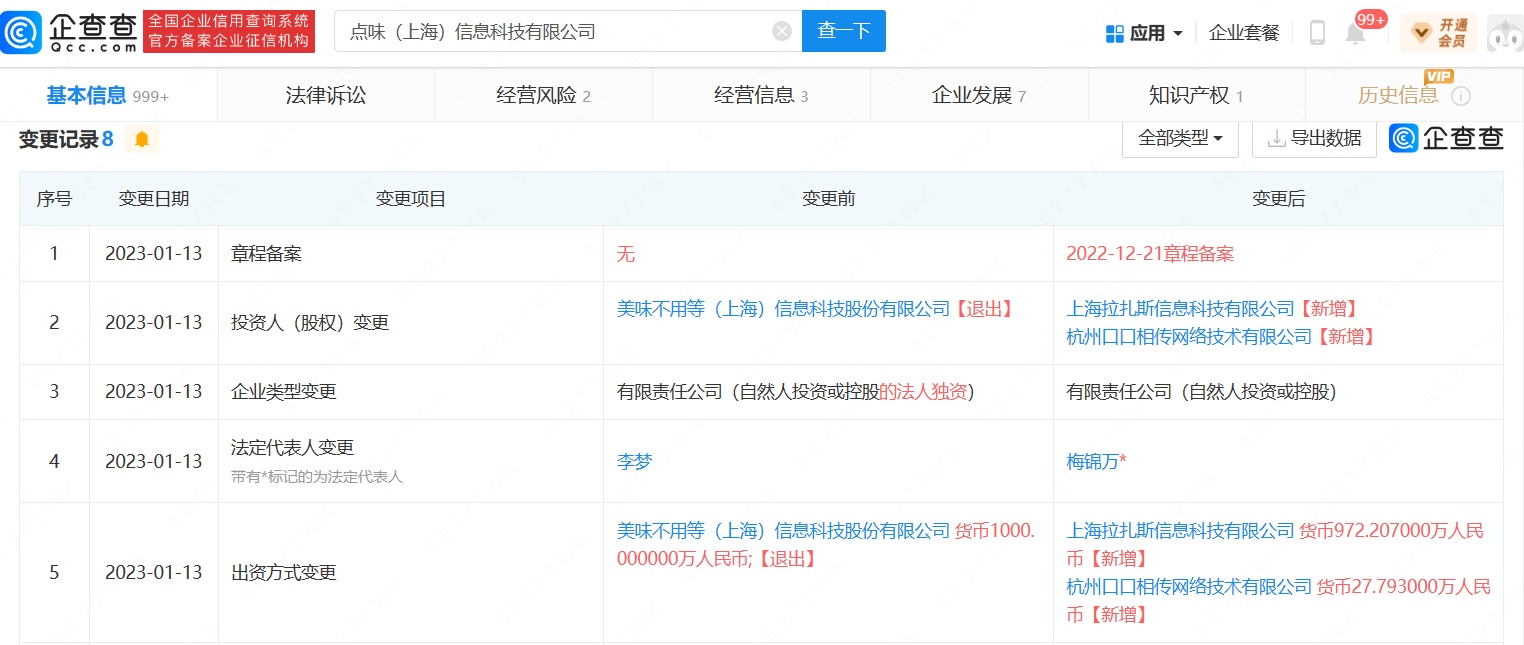The width and height of the screenshot is (1524, 645).
Task: Open the 全部类型 filter dropdown
Action: pyautogui.click(x=1180, y=139)
